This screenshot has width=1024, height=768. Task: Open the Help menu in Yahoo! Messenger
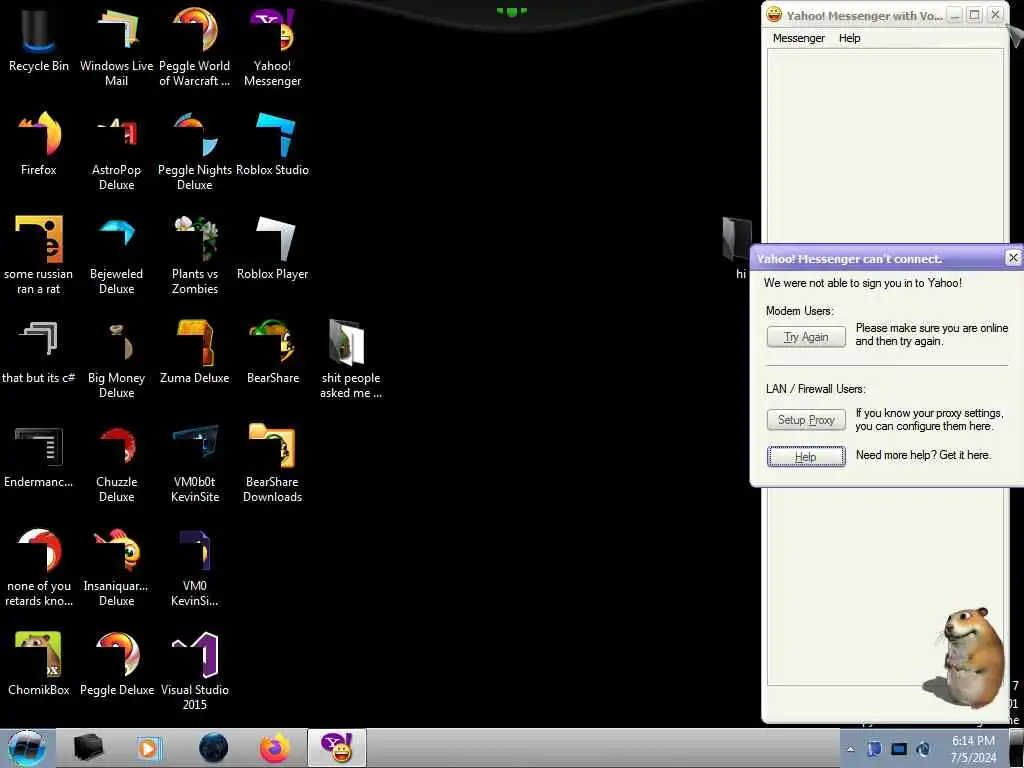coord(849,38)
